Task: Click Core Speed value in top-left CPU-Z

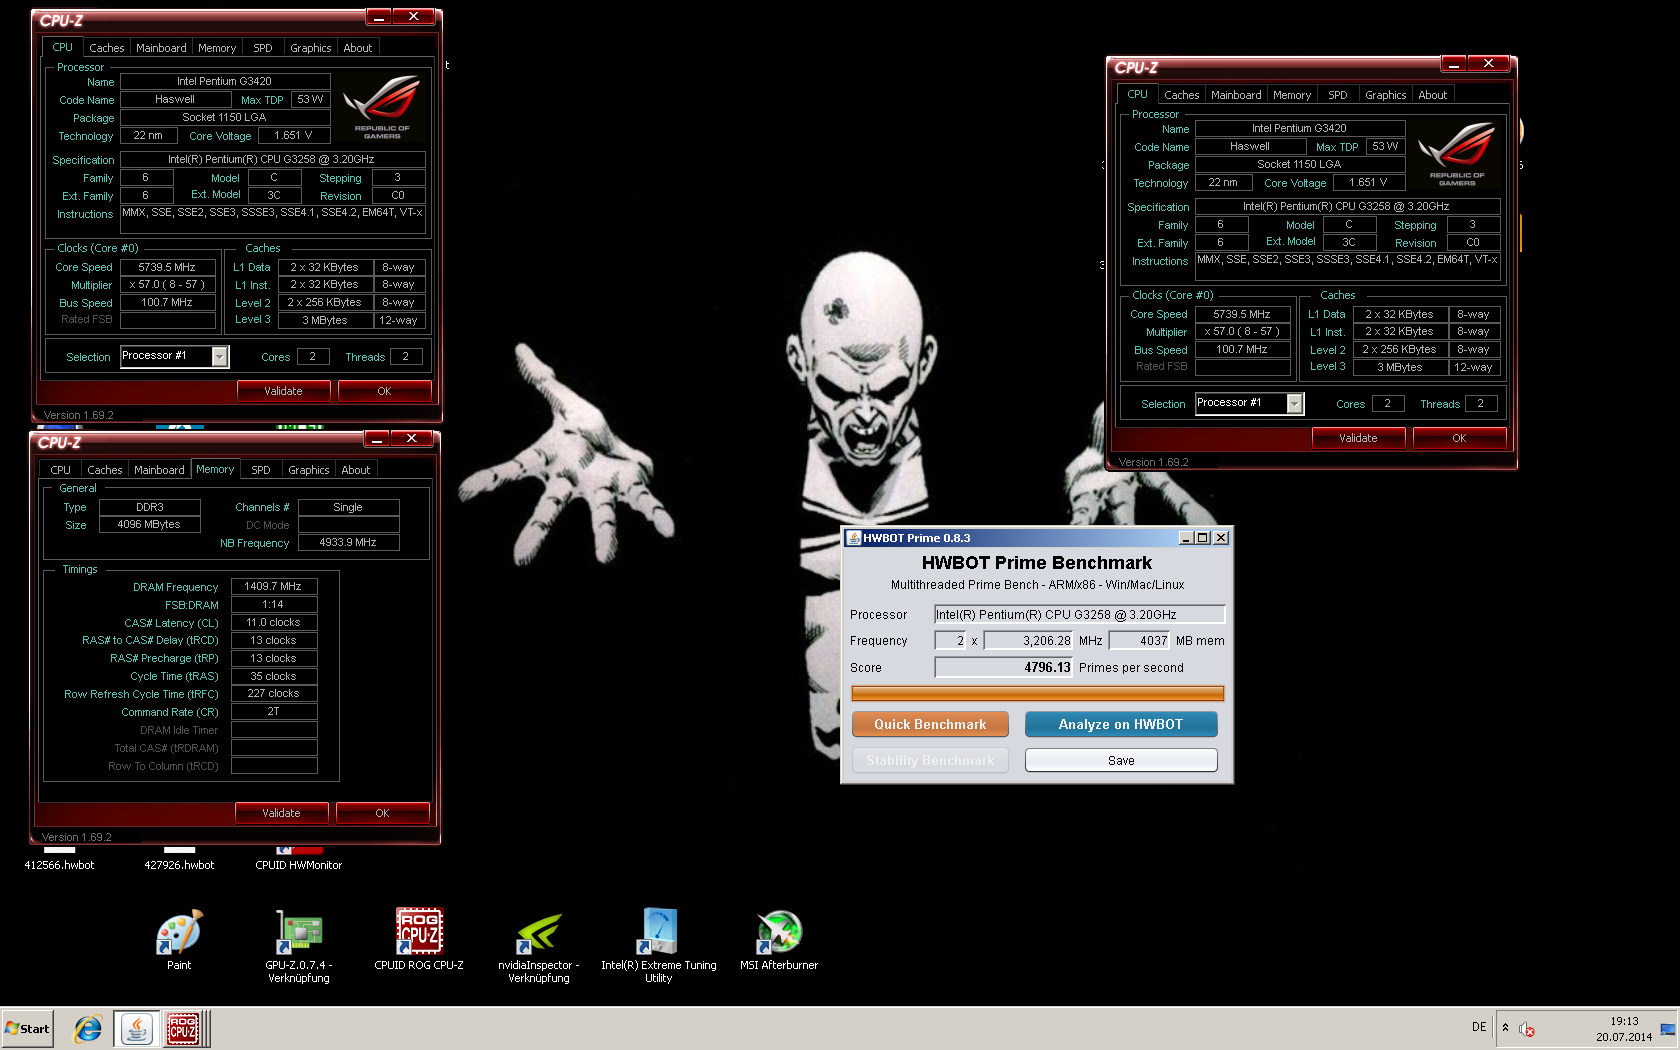Action: pos(168,267)
